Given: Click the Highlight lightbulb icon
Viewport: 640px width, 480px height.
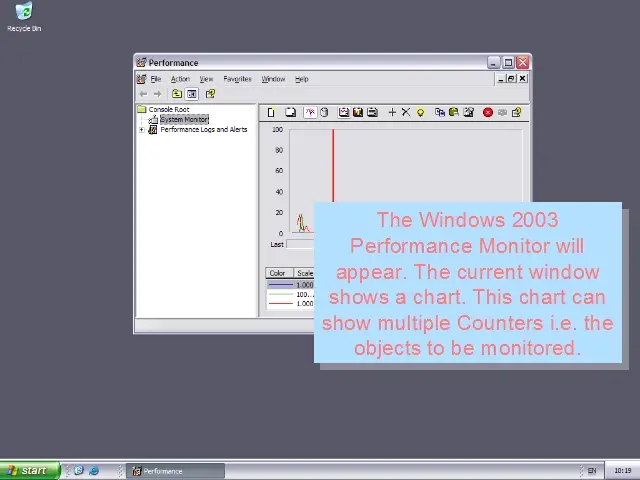Looking at the screenshot, I should tap(420, 112).
